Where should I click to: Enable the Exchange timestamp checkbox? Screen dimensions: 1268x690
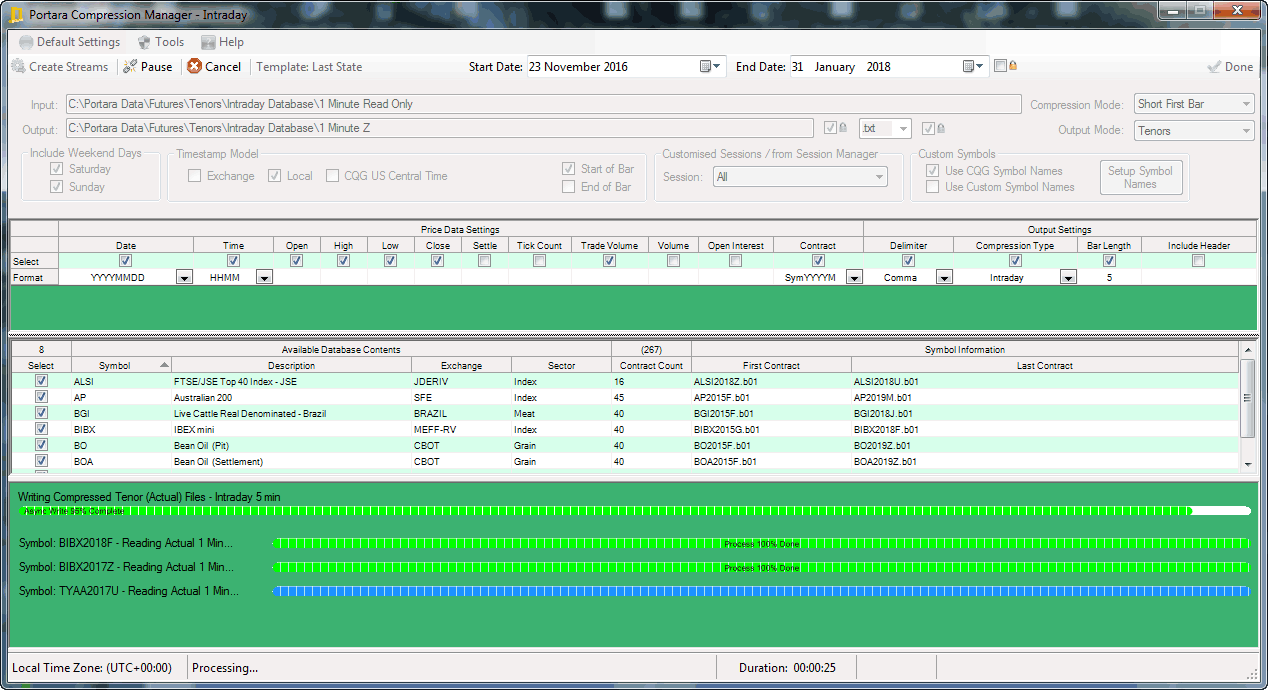click(x=194, y=176)
